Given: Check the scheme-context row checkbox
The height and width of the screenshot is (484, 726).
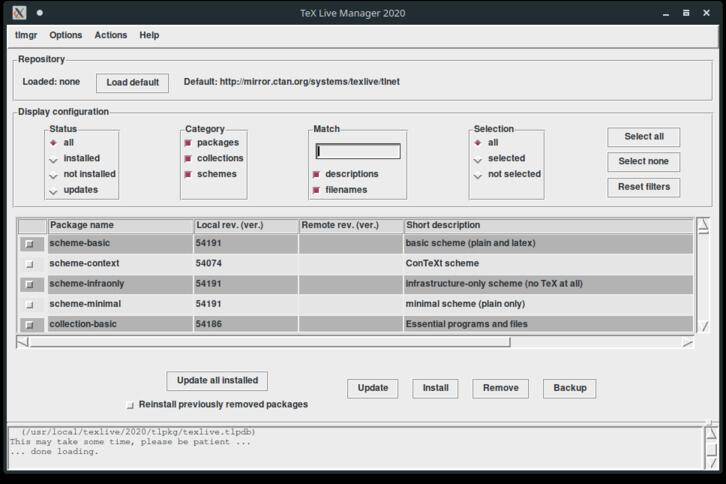Looking at the screenshot, I should pos(30,264).
